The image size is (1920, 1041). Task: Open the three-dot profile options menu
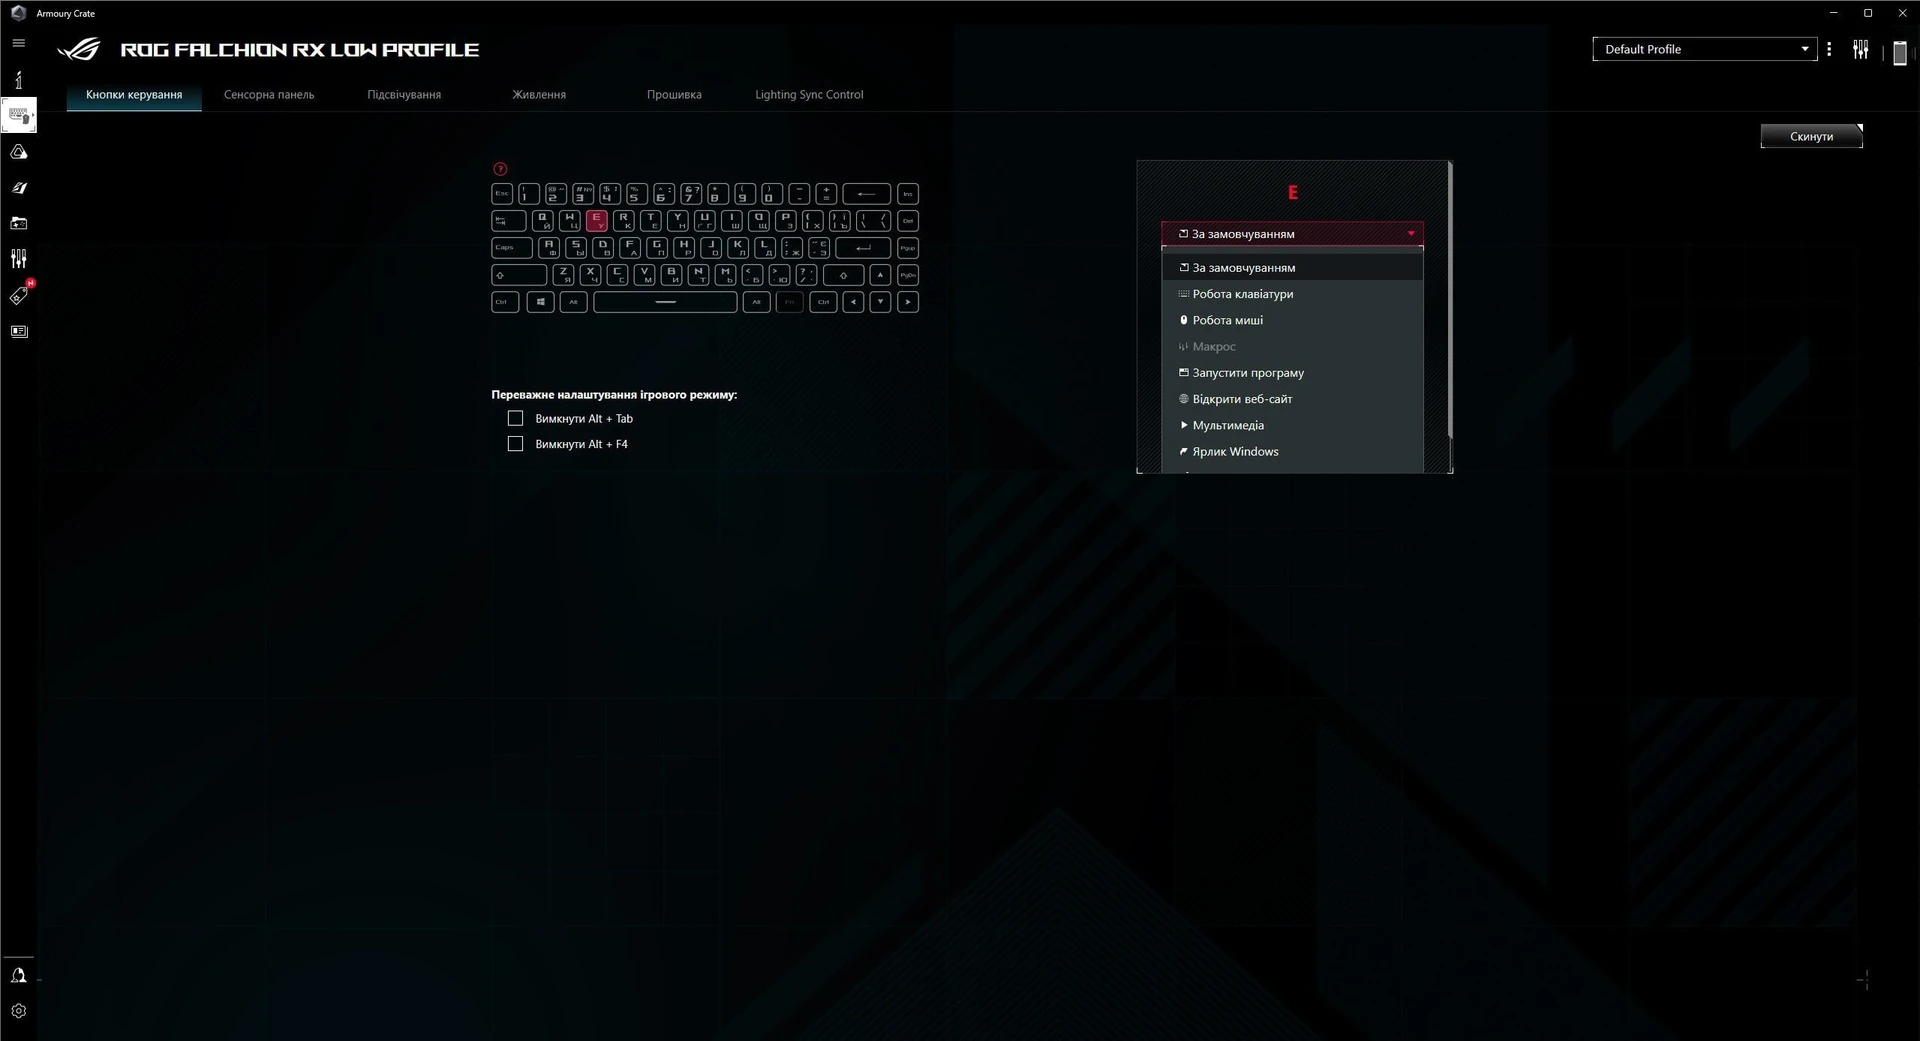click(1829, 49)
